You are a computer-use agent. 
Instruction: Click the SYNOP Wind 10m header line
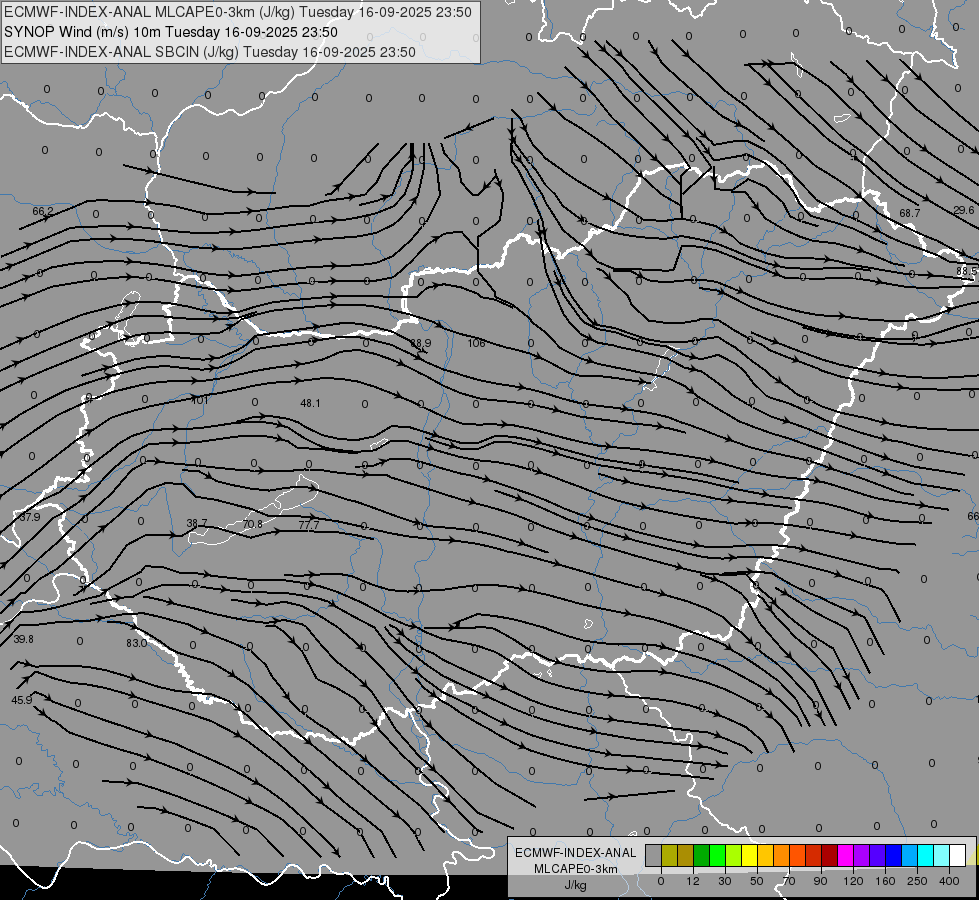(x=170, y=32)
